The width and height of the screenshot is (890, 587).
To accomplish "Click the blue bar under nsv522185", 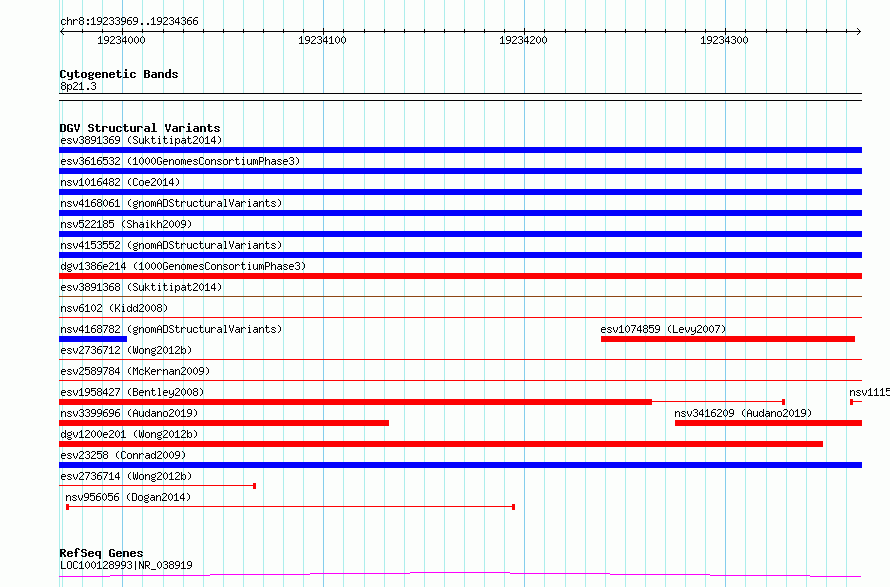I will pyautogui.click(x=460, y=234).
